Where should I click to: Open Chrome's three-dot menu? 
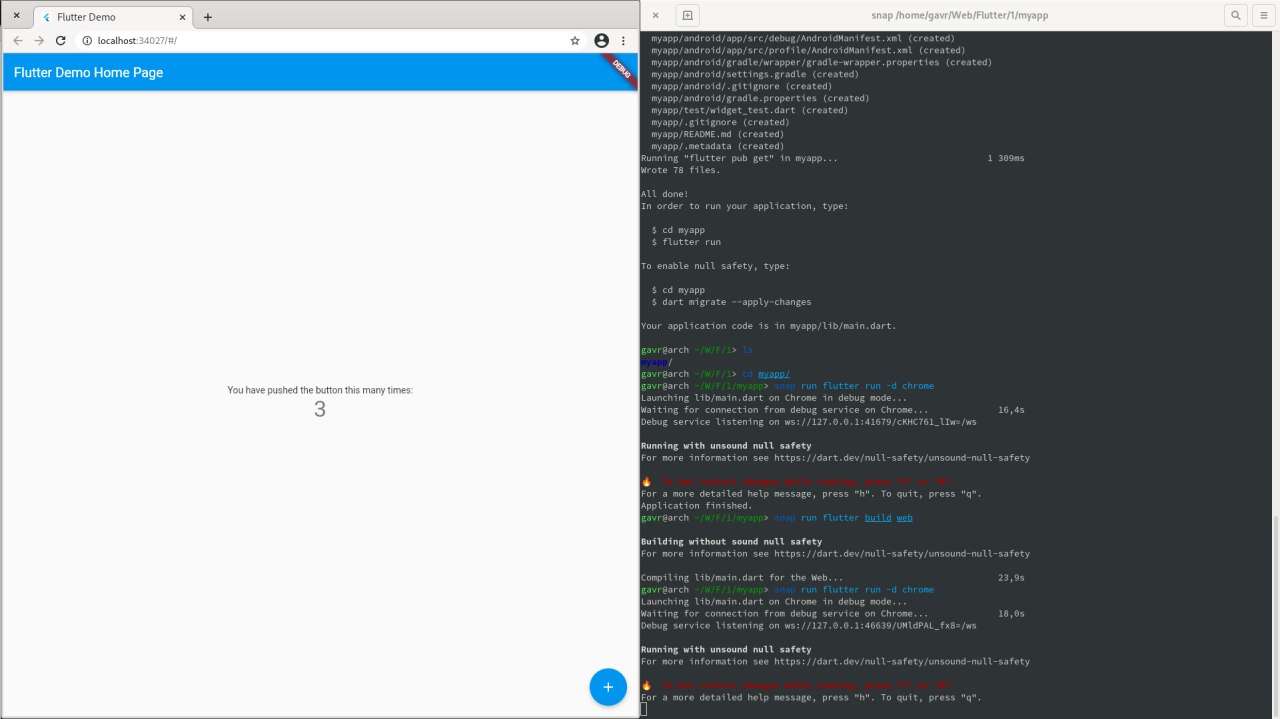(x=624, y=41)
